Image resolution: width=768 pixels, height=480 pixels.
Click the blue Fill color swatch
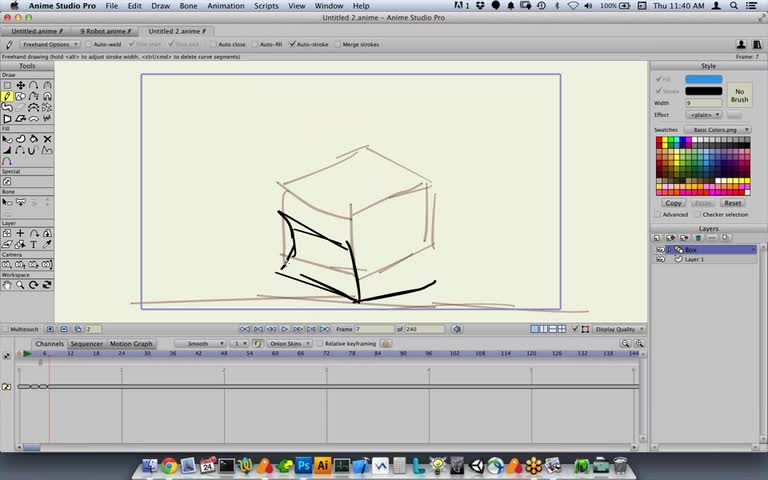704,79
